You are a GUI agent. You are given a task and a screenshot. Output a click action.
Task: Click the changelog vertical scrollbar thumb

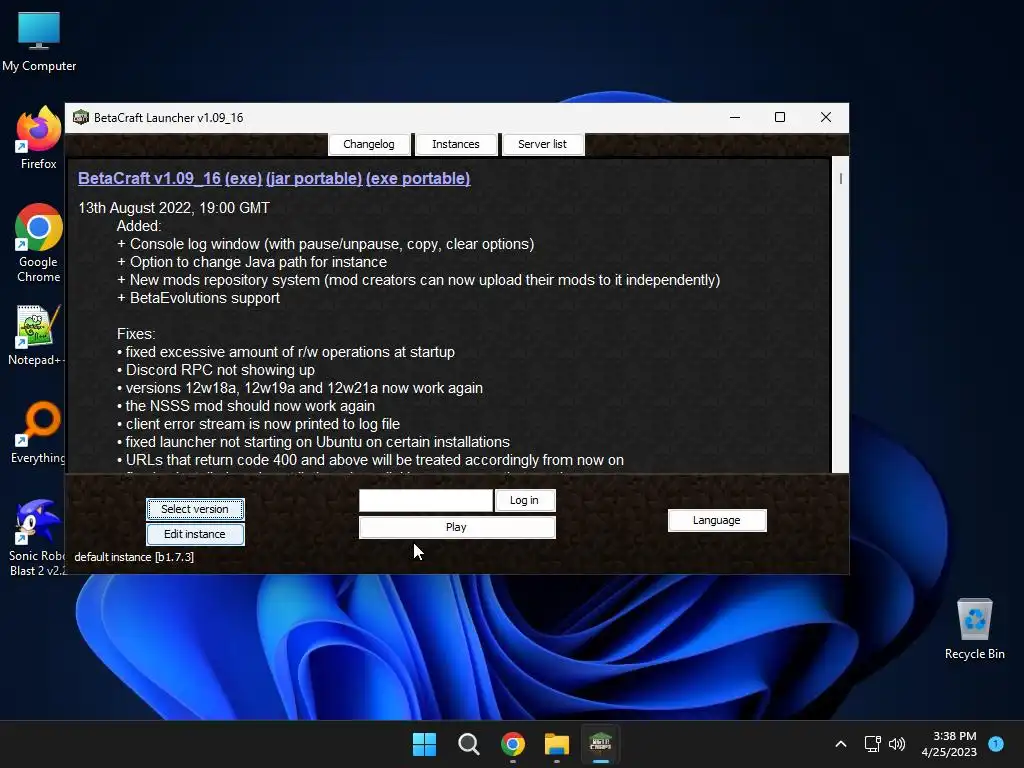pyautogui.click(x=840, y=178)
